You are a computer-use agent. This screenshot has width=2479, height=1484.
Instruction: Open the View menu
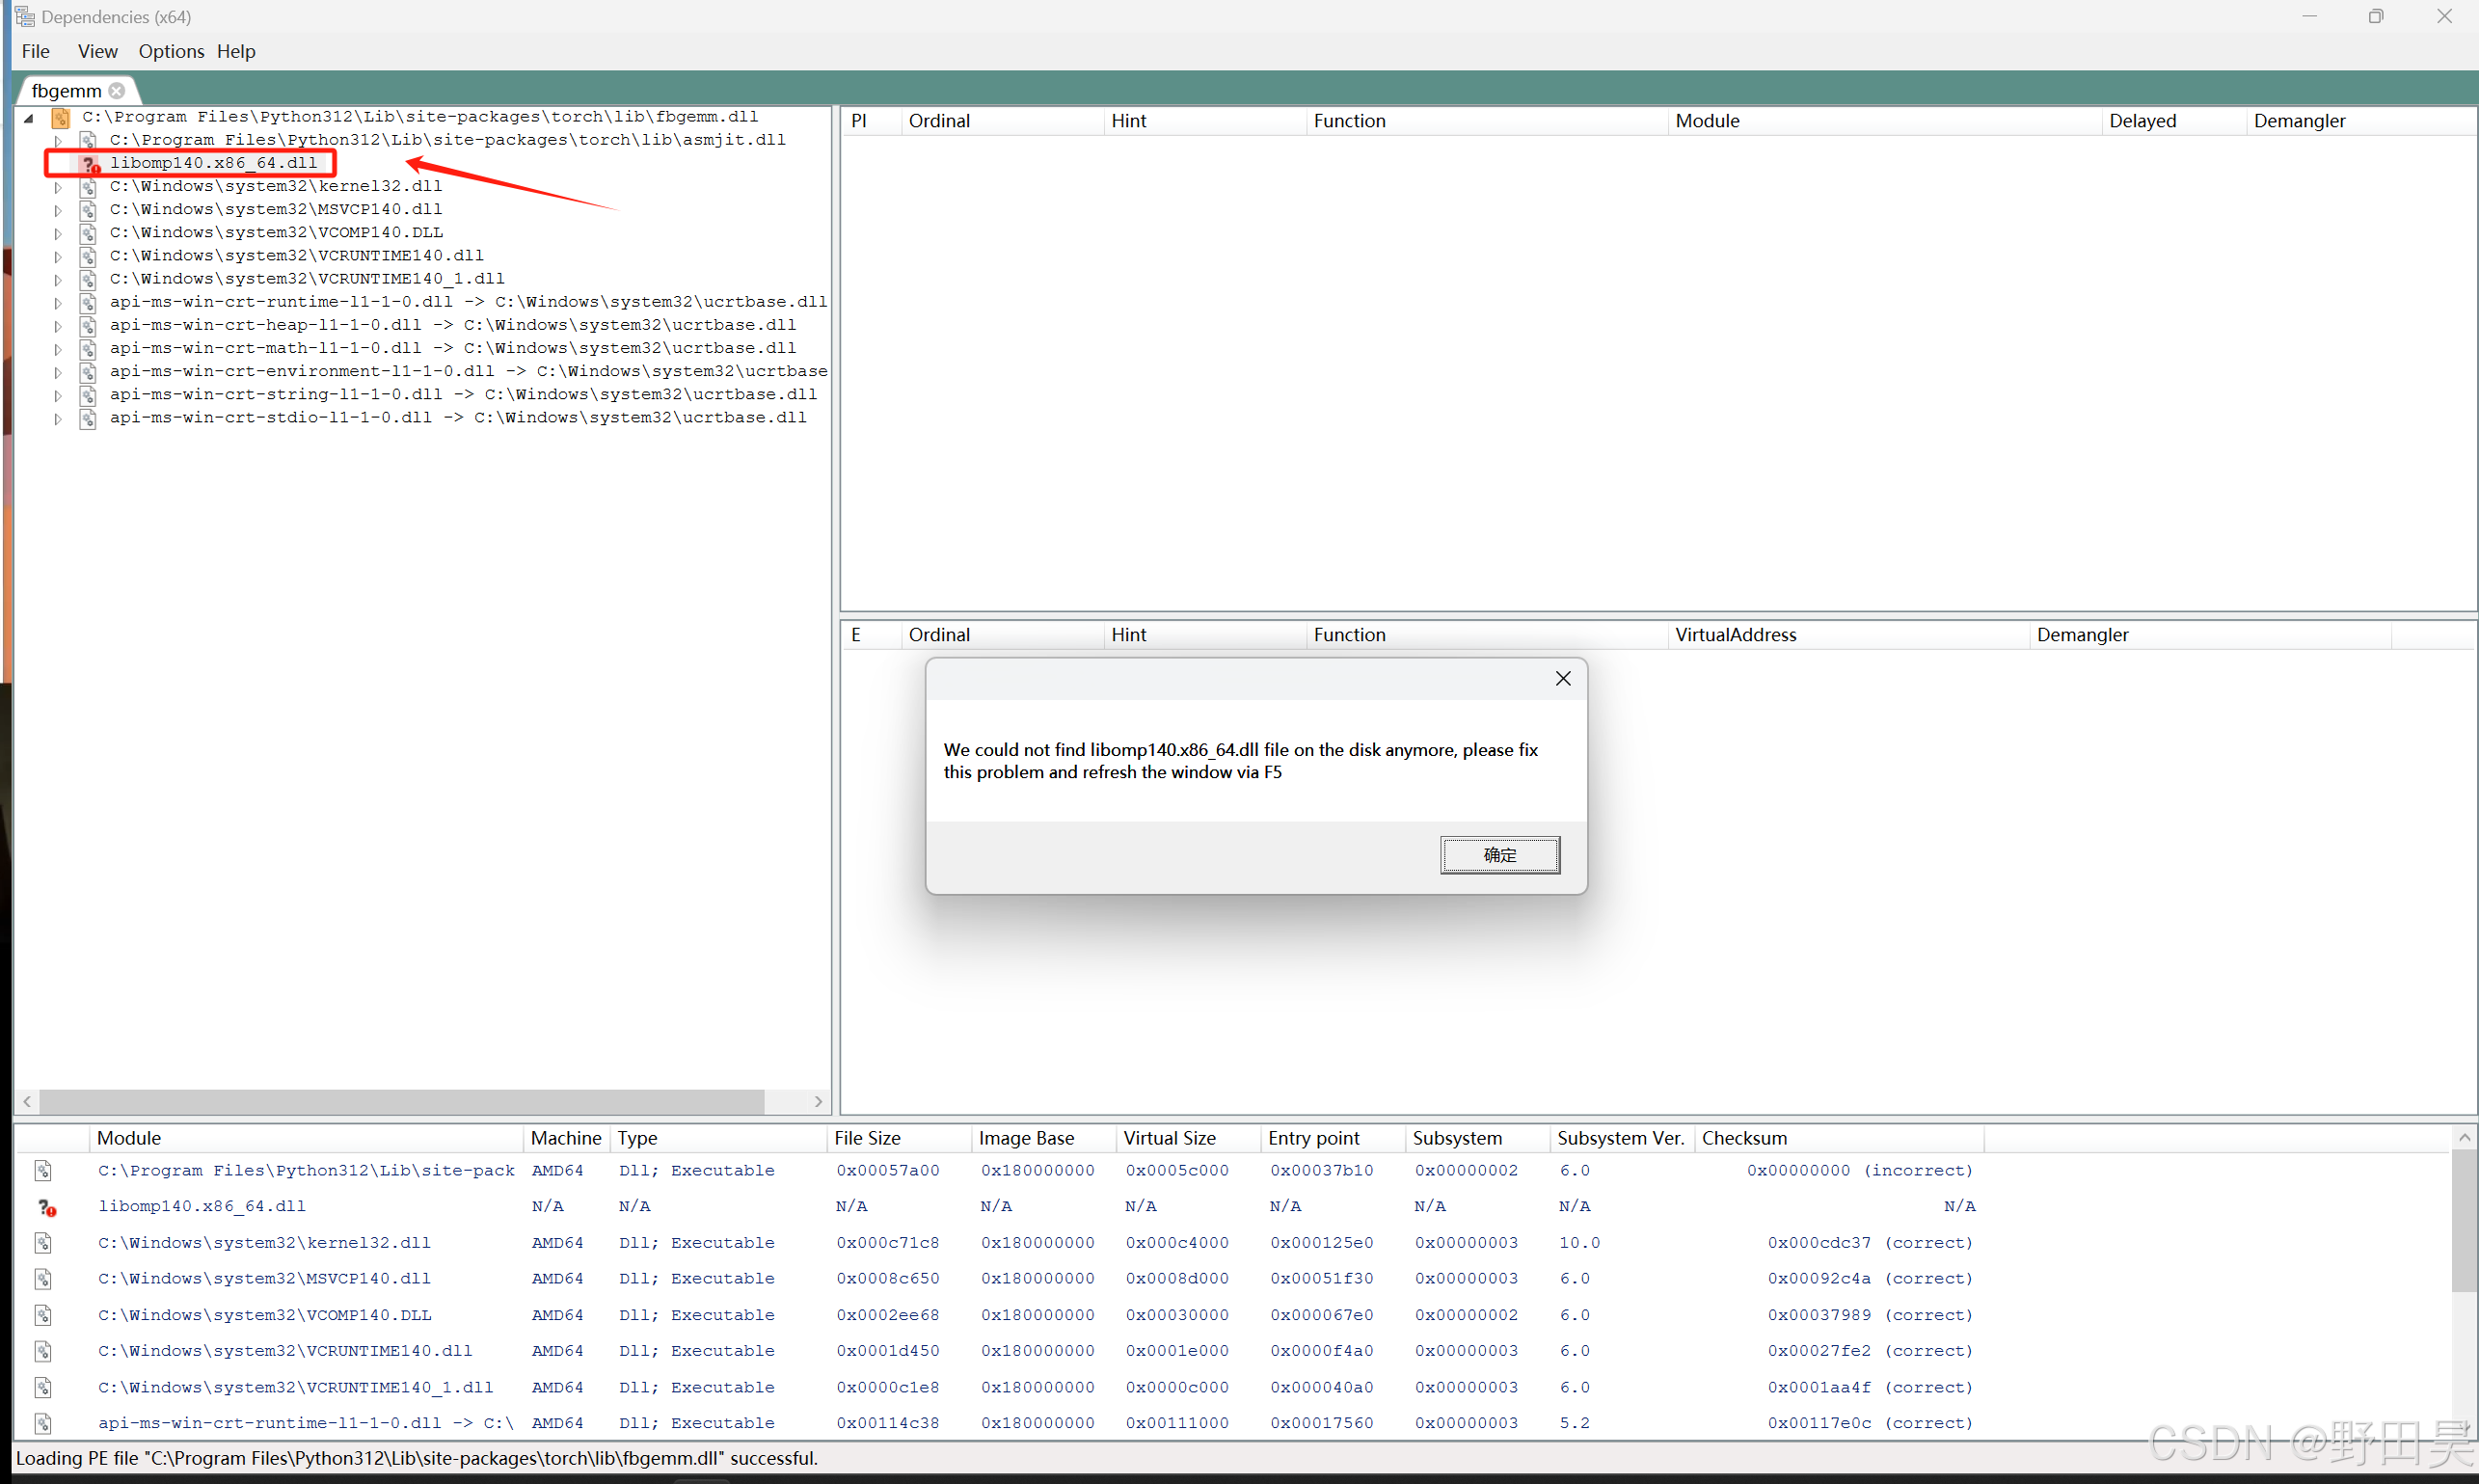click(x=98, y=51)
